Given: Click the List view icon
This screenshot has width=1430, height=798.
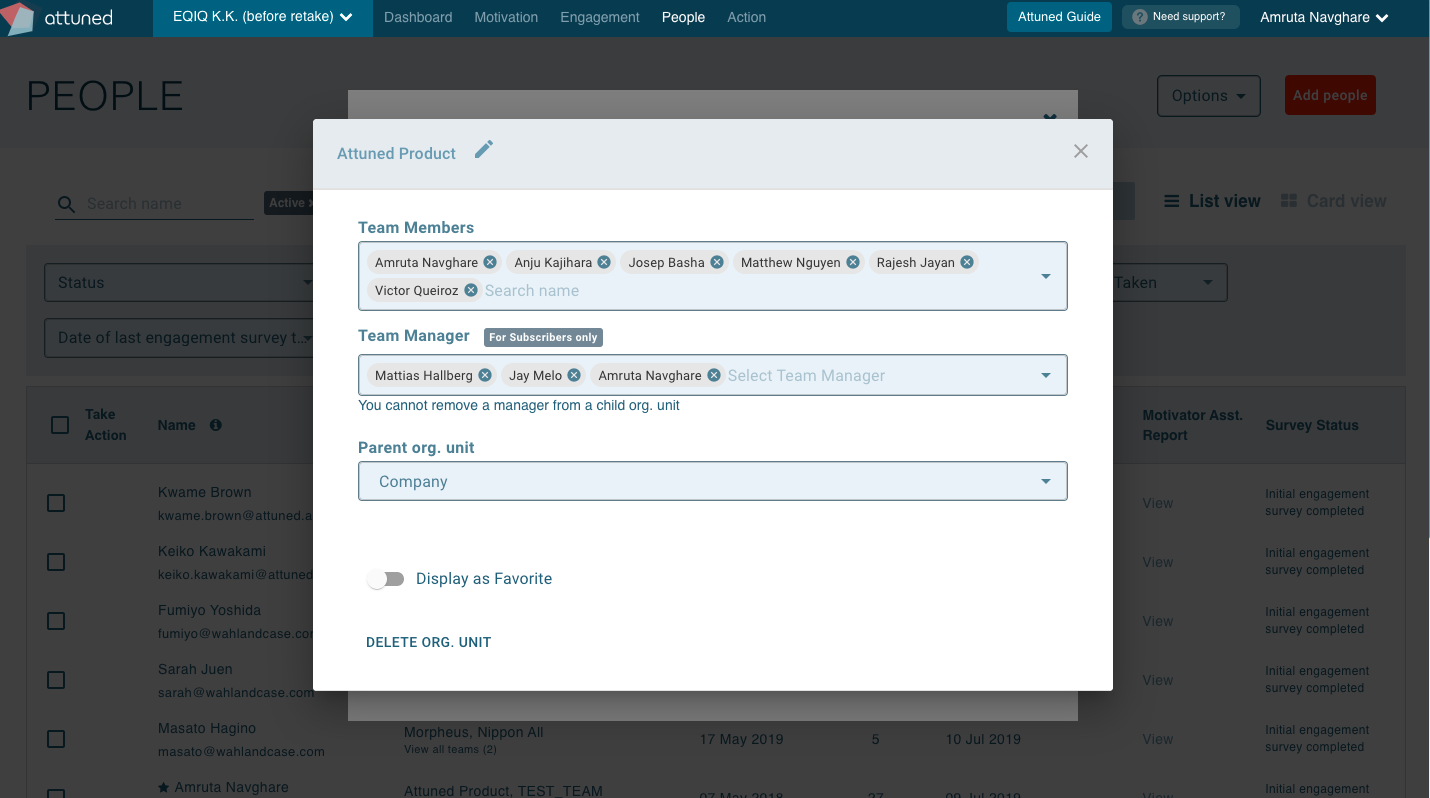Looking at the screenshot, I should (1171, 201).
